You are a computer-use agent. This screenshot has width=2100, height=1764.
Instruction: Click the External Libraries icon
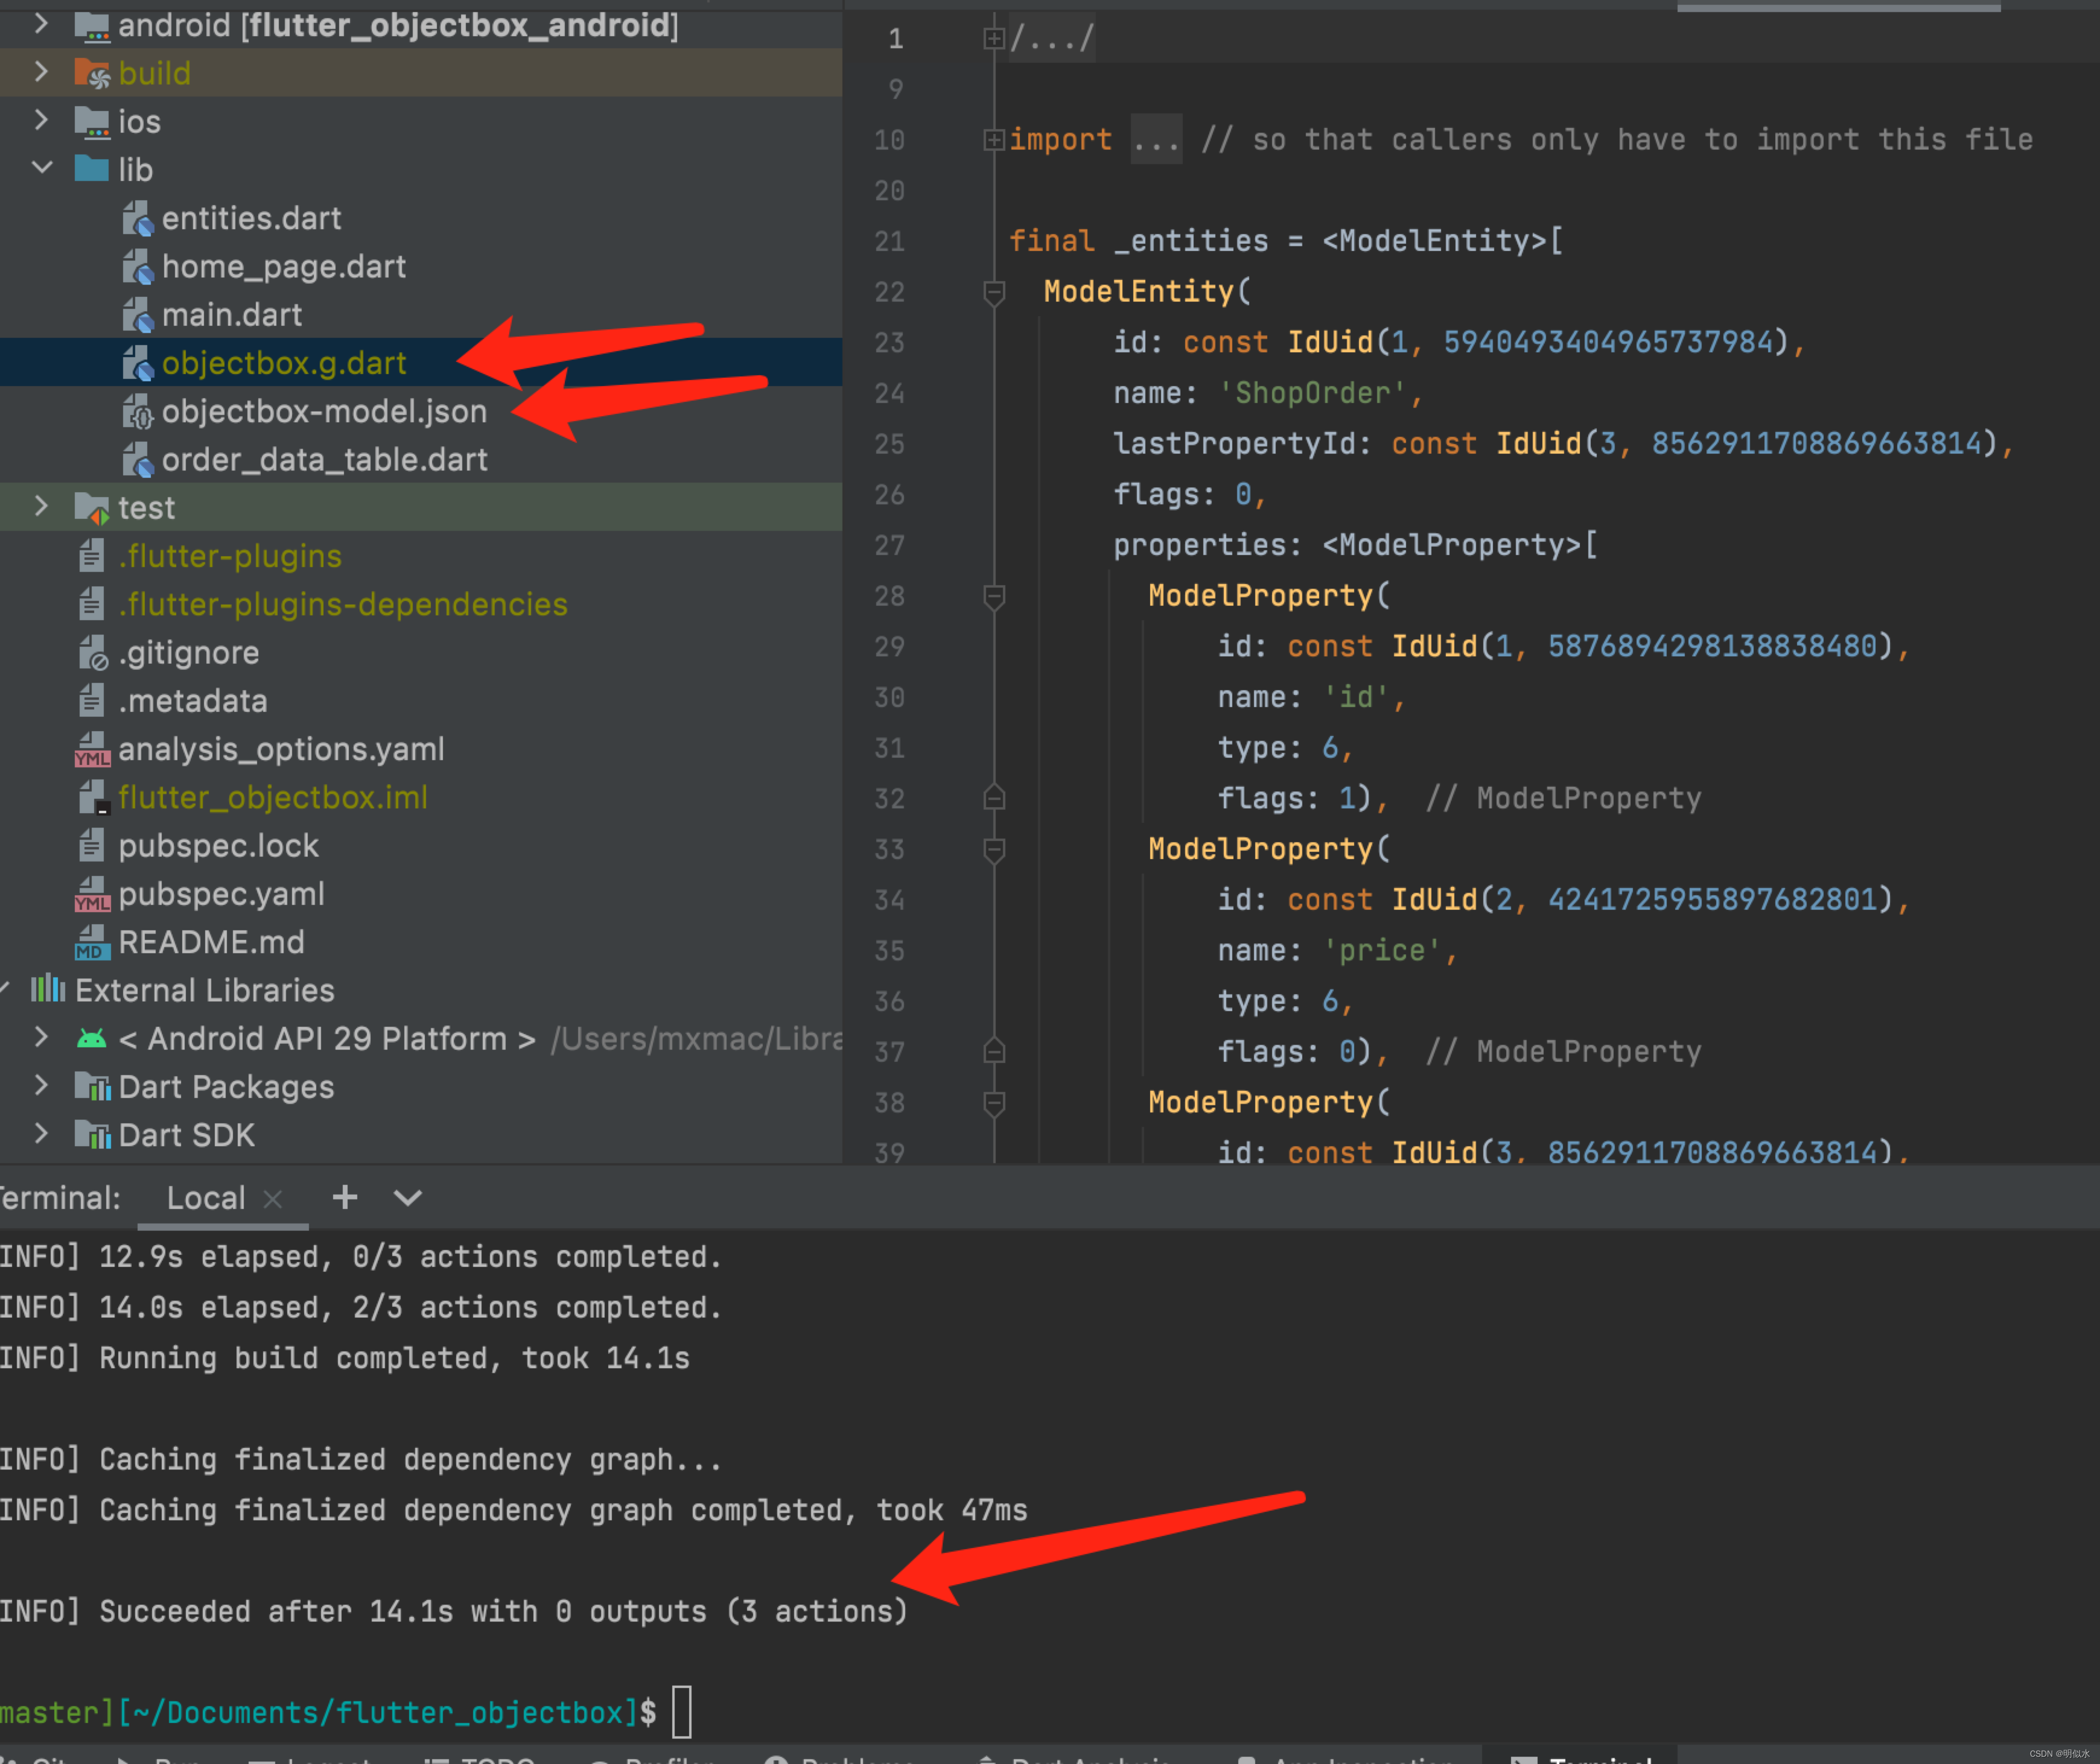pos(47,990)
